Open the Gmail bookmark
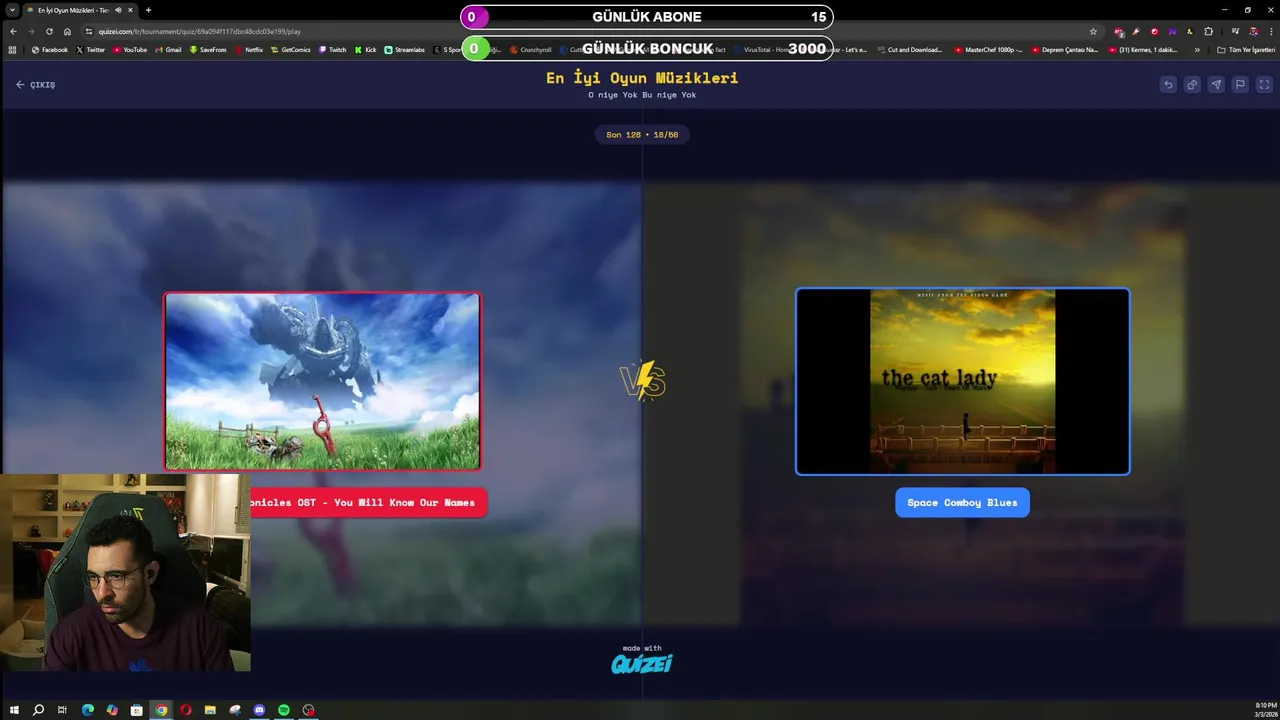The width and height of the screenshot is (1280, 720). tap(168, 49)
